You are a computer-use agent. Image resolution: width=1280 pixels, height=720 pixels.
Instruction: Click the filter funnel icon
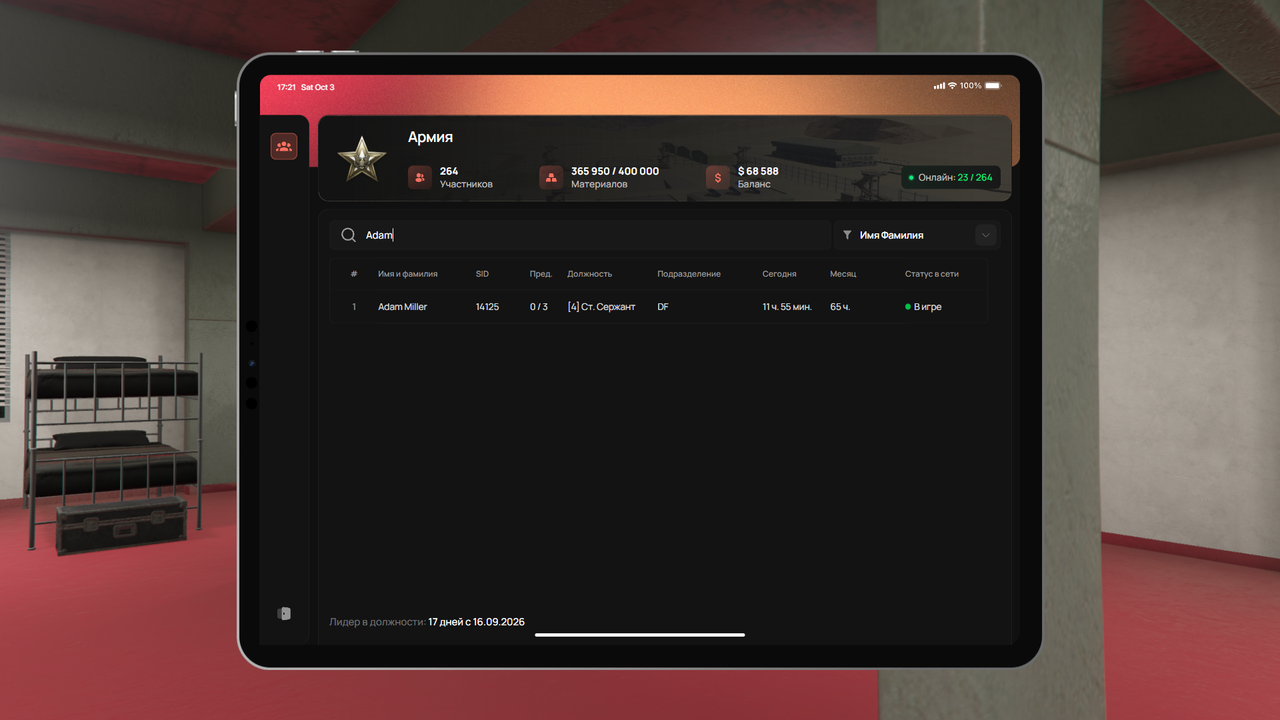point(847,235)
